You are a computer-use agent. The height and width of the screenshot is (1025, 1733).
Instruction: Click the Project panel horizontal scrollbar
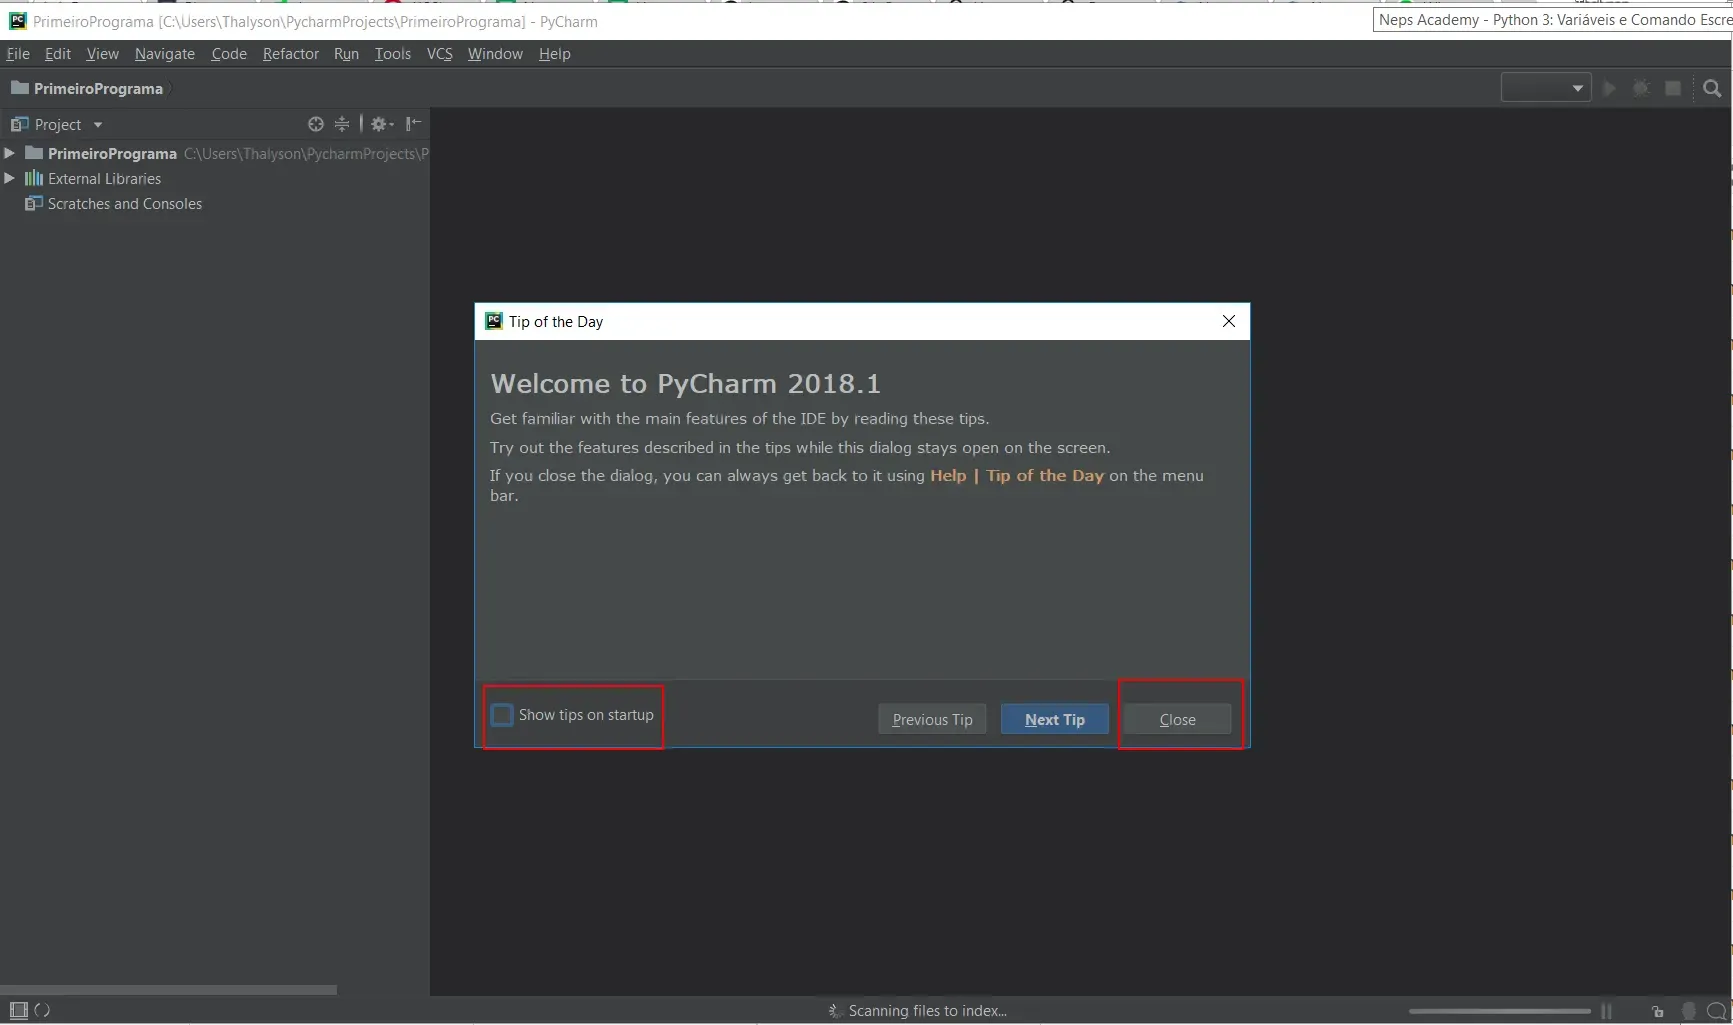tap(168, 990)
